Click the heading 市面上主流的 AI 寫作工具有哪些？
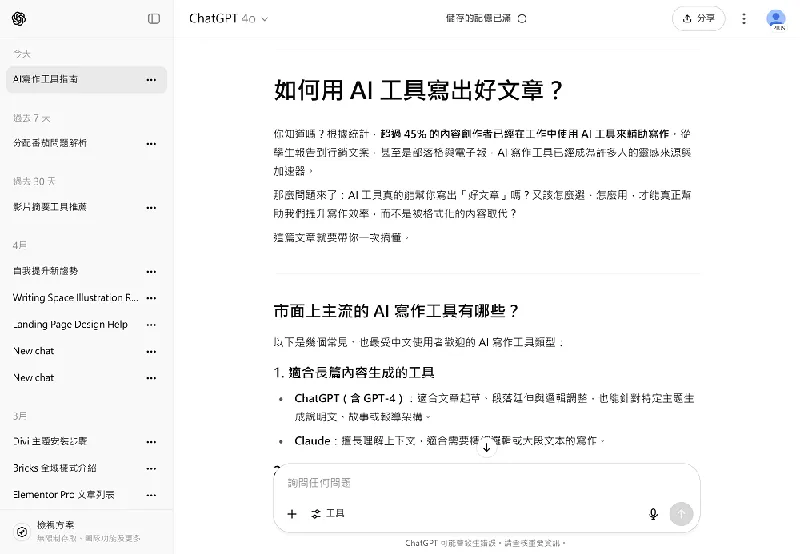The image size is (800, 554). [x=396, y=311]
